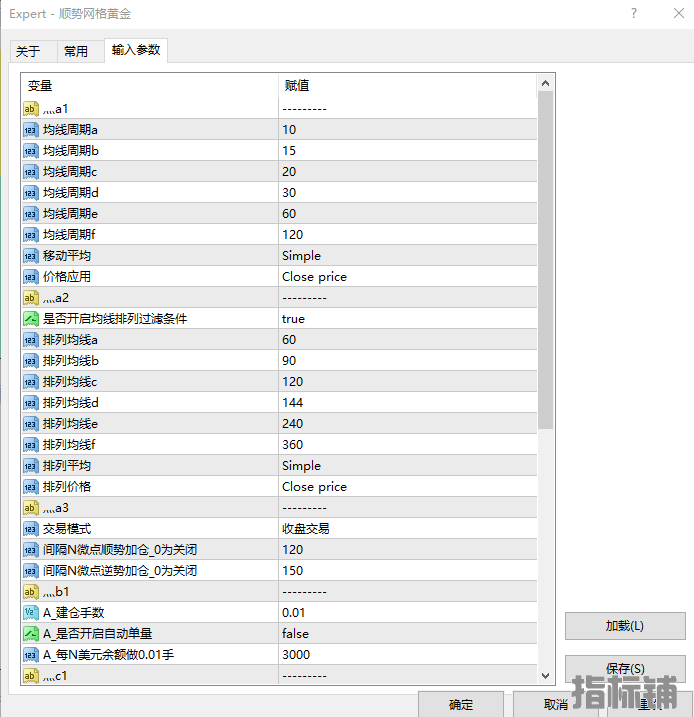Click the integer icon for 均线周期a
This screenshot has height=717, width=694.
pyautogui.click(x=31, y=130)
